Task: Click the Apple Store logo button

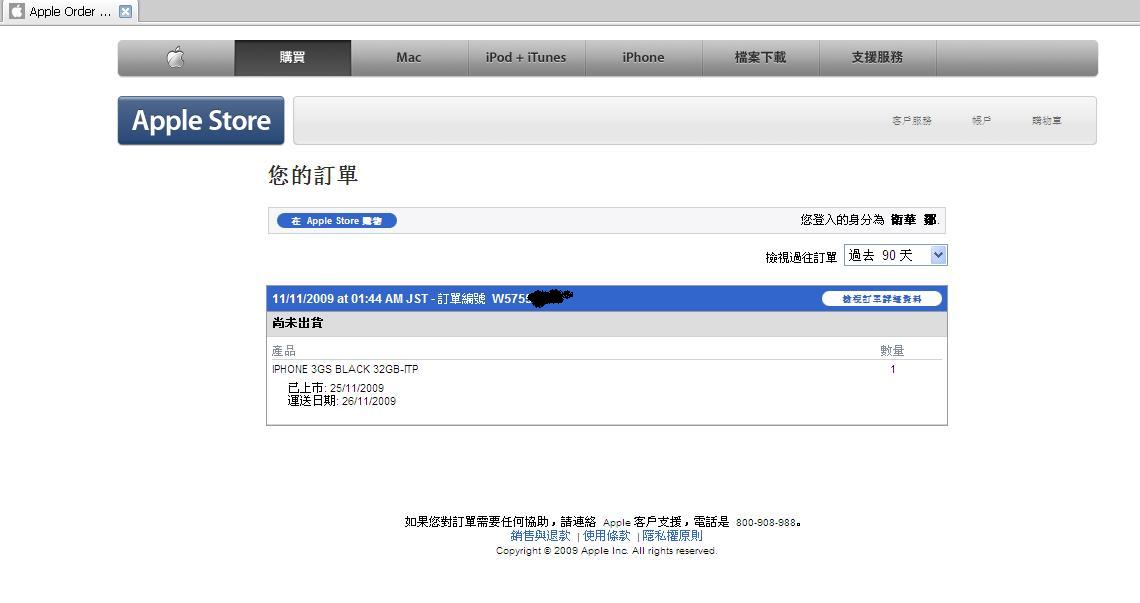Action: (x=201, y=121)
